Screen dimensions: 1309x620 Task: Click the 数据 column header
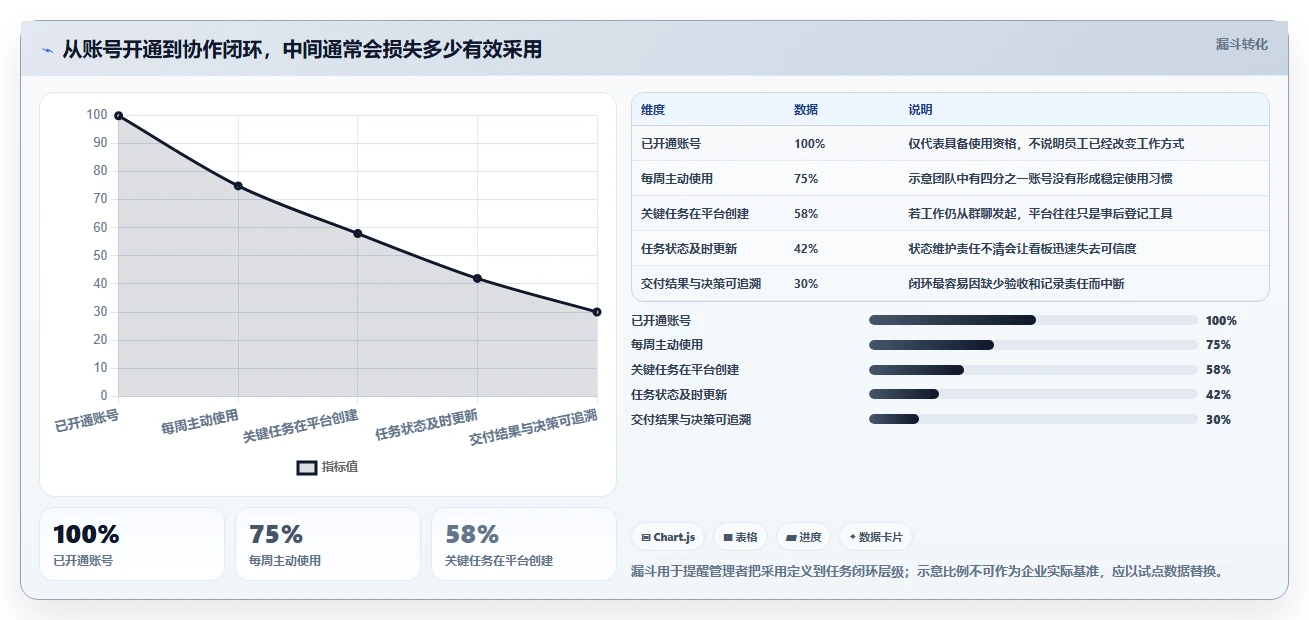point(806,110)
